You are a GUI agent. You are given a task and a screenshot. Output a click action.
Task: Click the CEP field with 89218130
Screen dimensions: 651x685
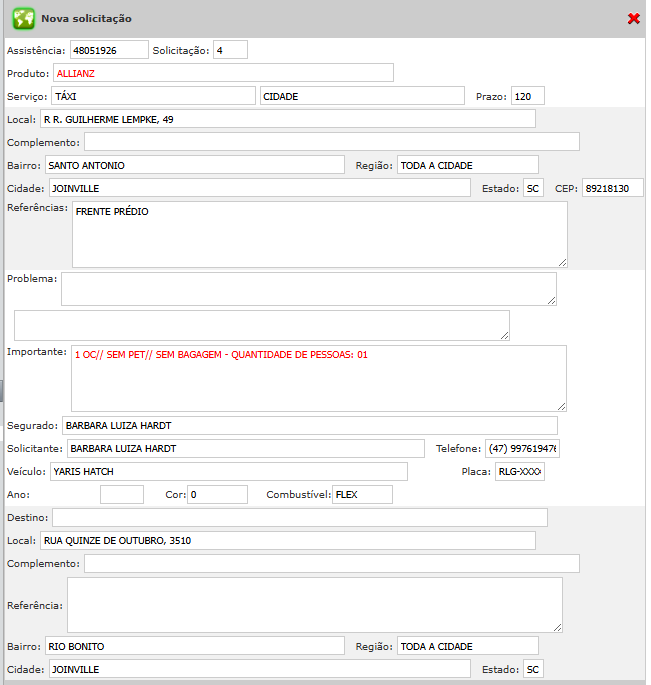click(x=612, y=188)
